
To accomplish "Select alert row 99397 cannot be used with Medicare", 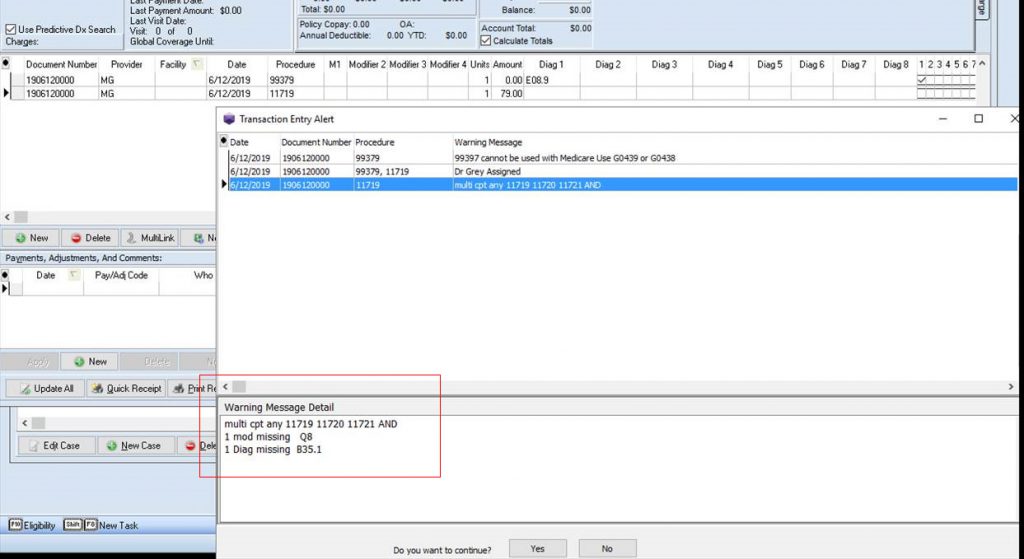I will (623, 158).
